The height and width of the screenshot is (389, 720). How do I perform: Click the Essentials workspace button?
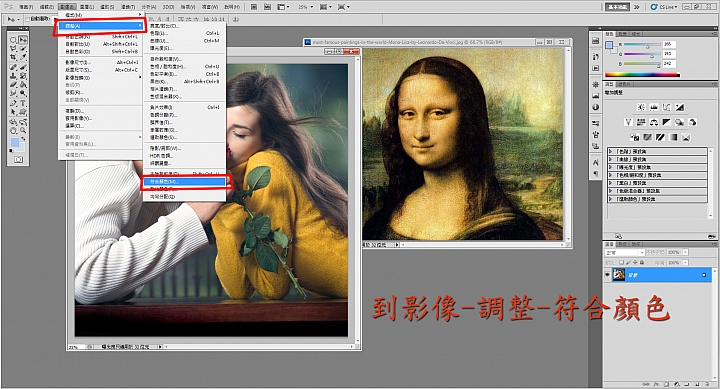[x=617, y=7]
